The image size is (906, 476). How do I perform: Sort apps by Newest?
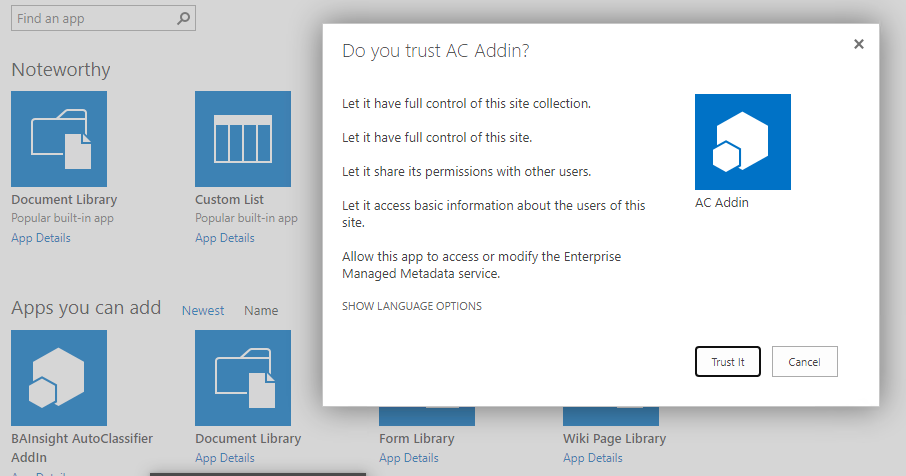(203, 311)
